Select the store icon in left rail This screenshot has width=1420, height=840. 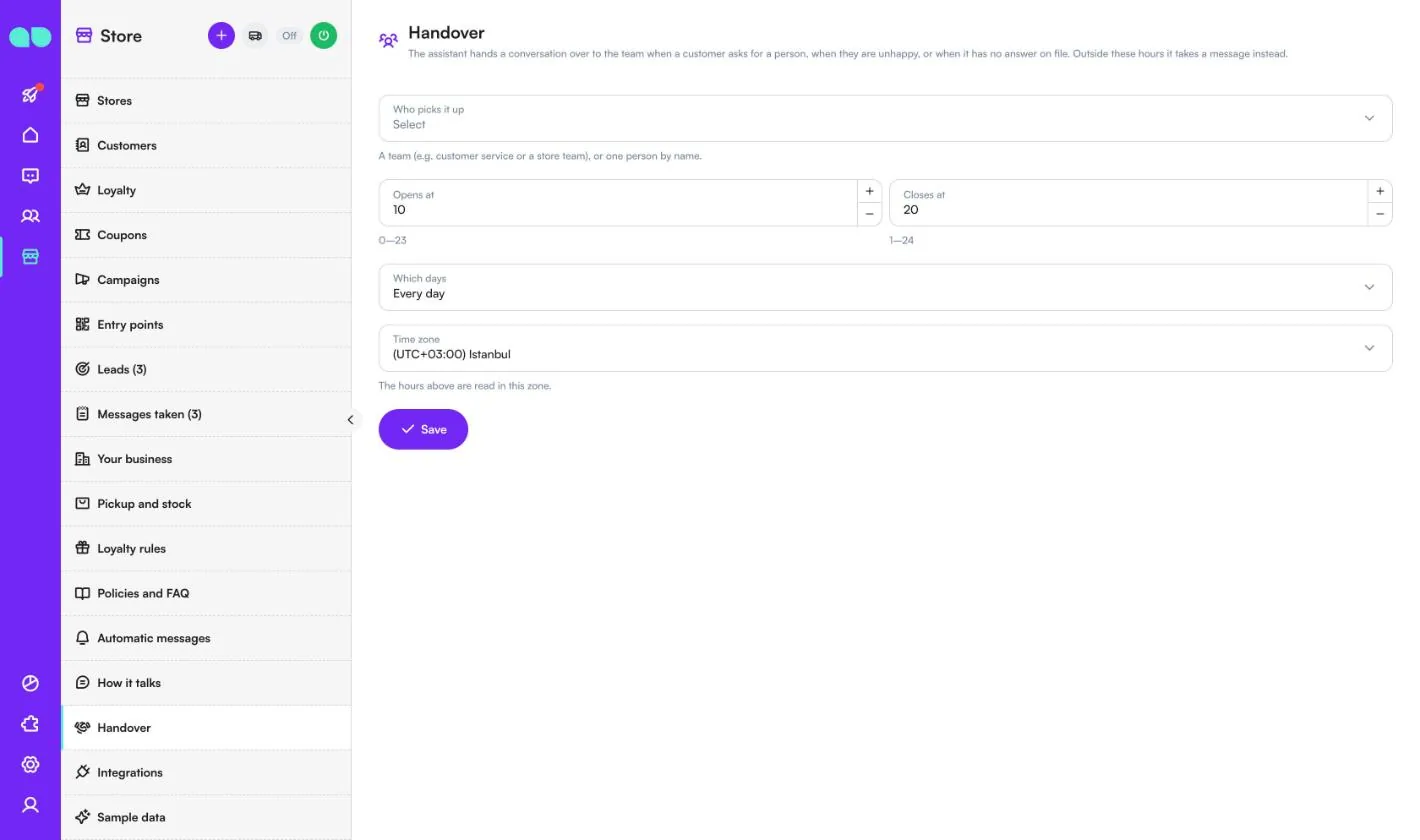click(30, 257)
